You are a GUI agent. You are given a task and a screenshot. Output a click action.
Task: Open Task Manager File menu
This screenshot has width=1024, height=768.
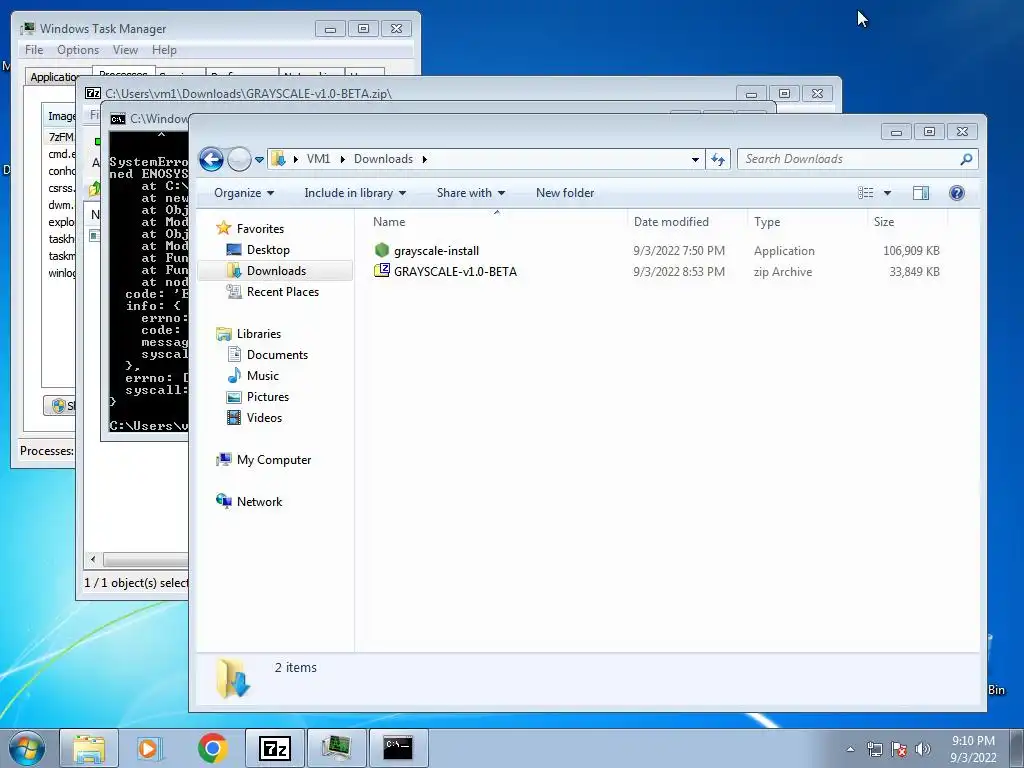pos(34,50)
